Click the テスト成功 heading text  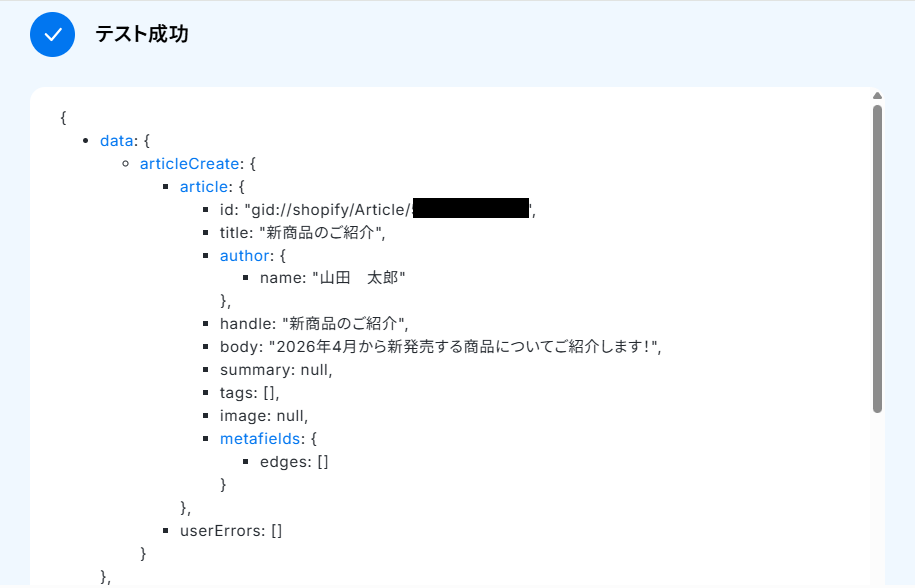[x=142, y=35]
